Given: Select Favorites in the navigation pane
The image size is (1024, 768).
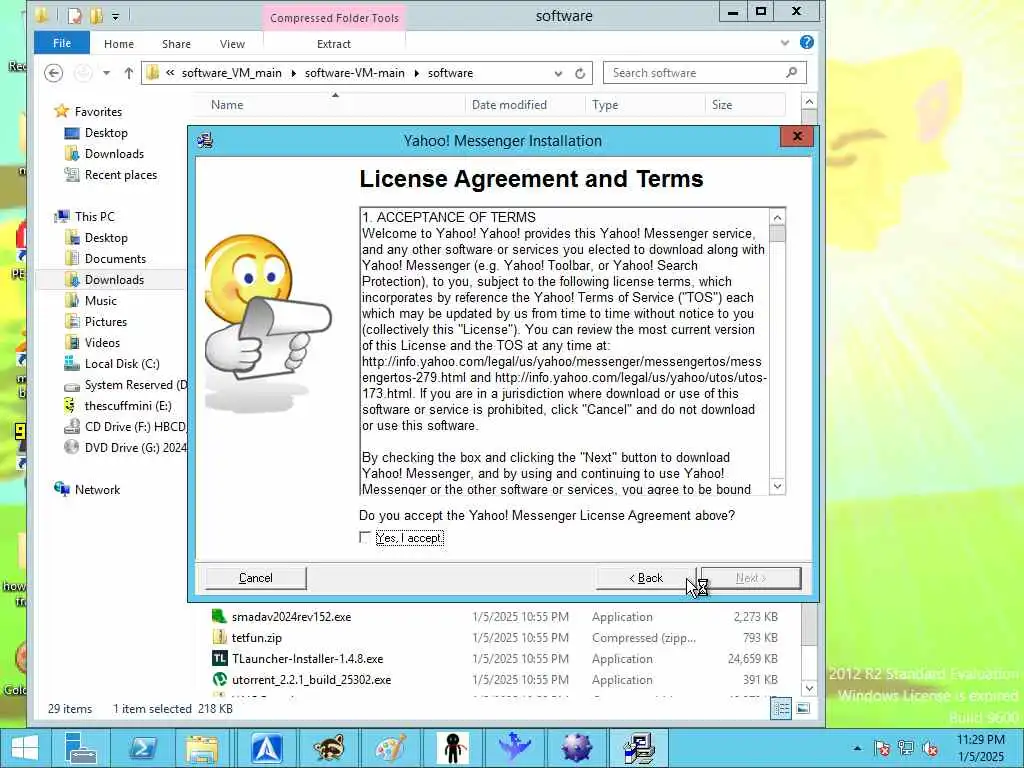Looking at the screenshot, I should point(98,112).
